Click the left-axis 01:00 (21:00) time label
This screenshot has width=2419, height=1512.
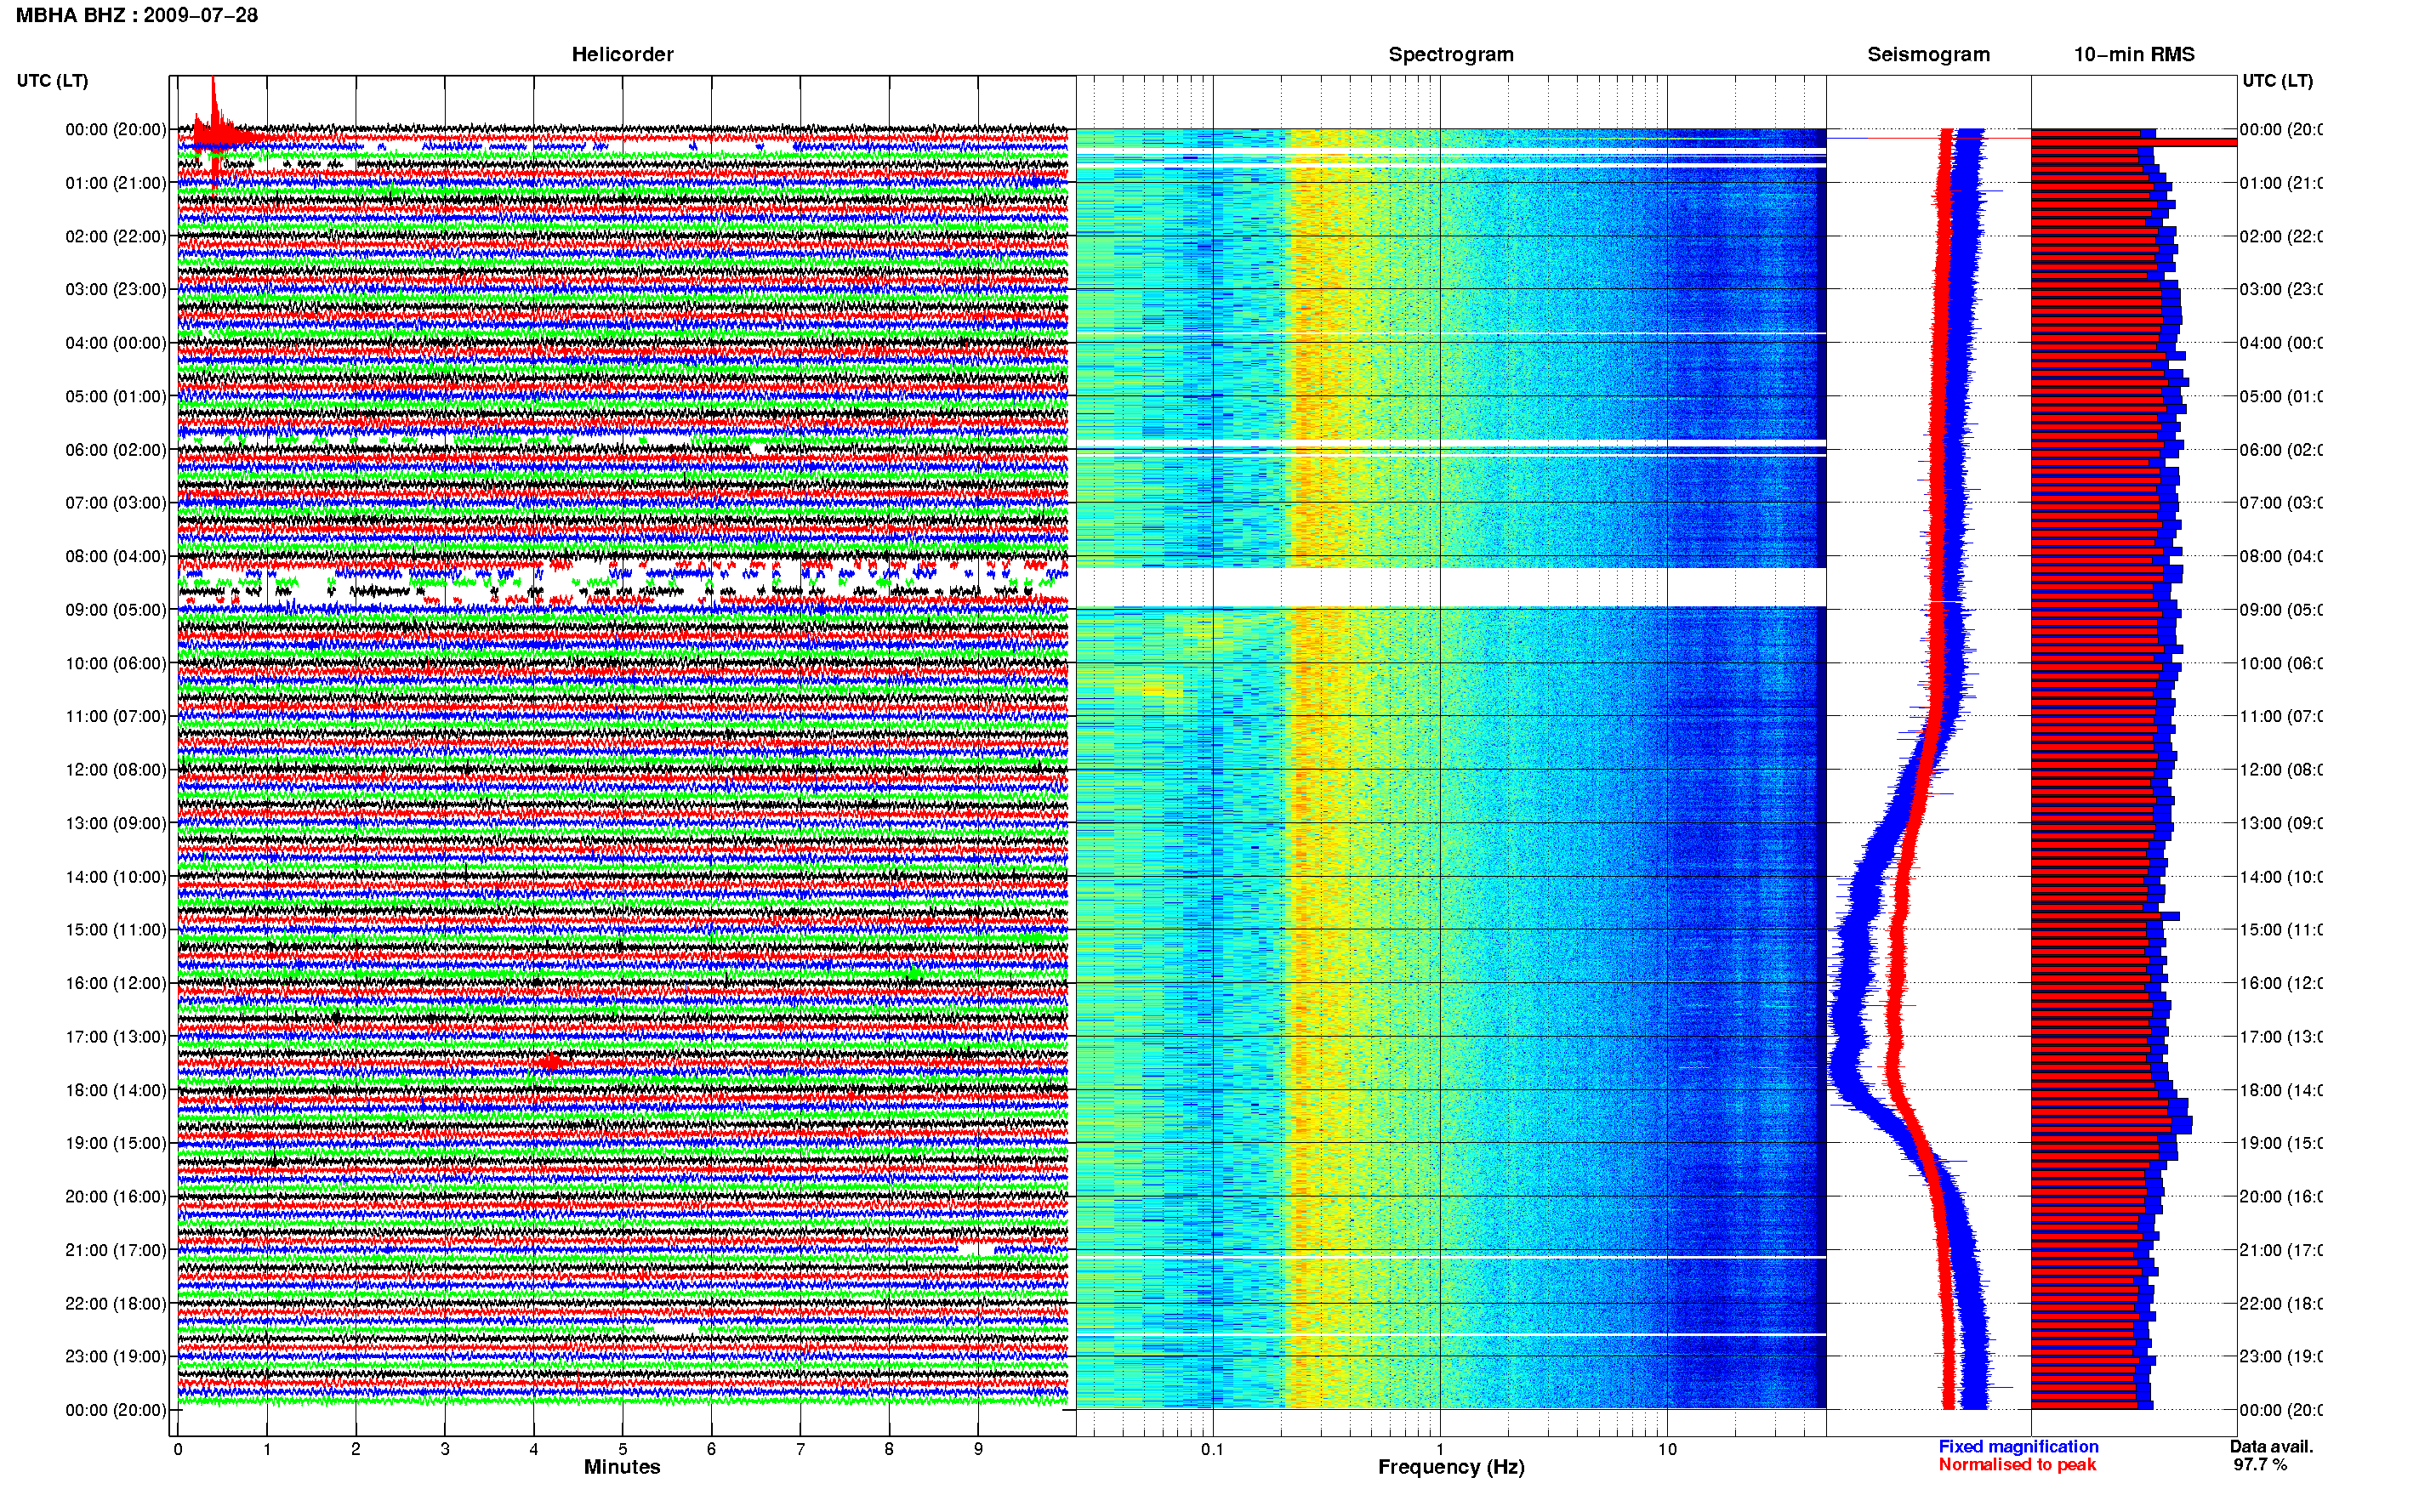click(x=116, y=183)
